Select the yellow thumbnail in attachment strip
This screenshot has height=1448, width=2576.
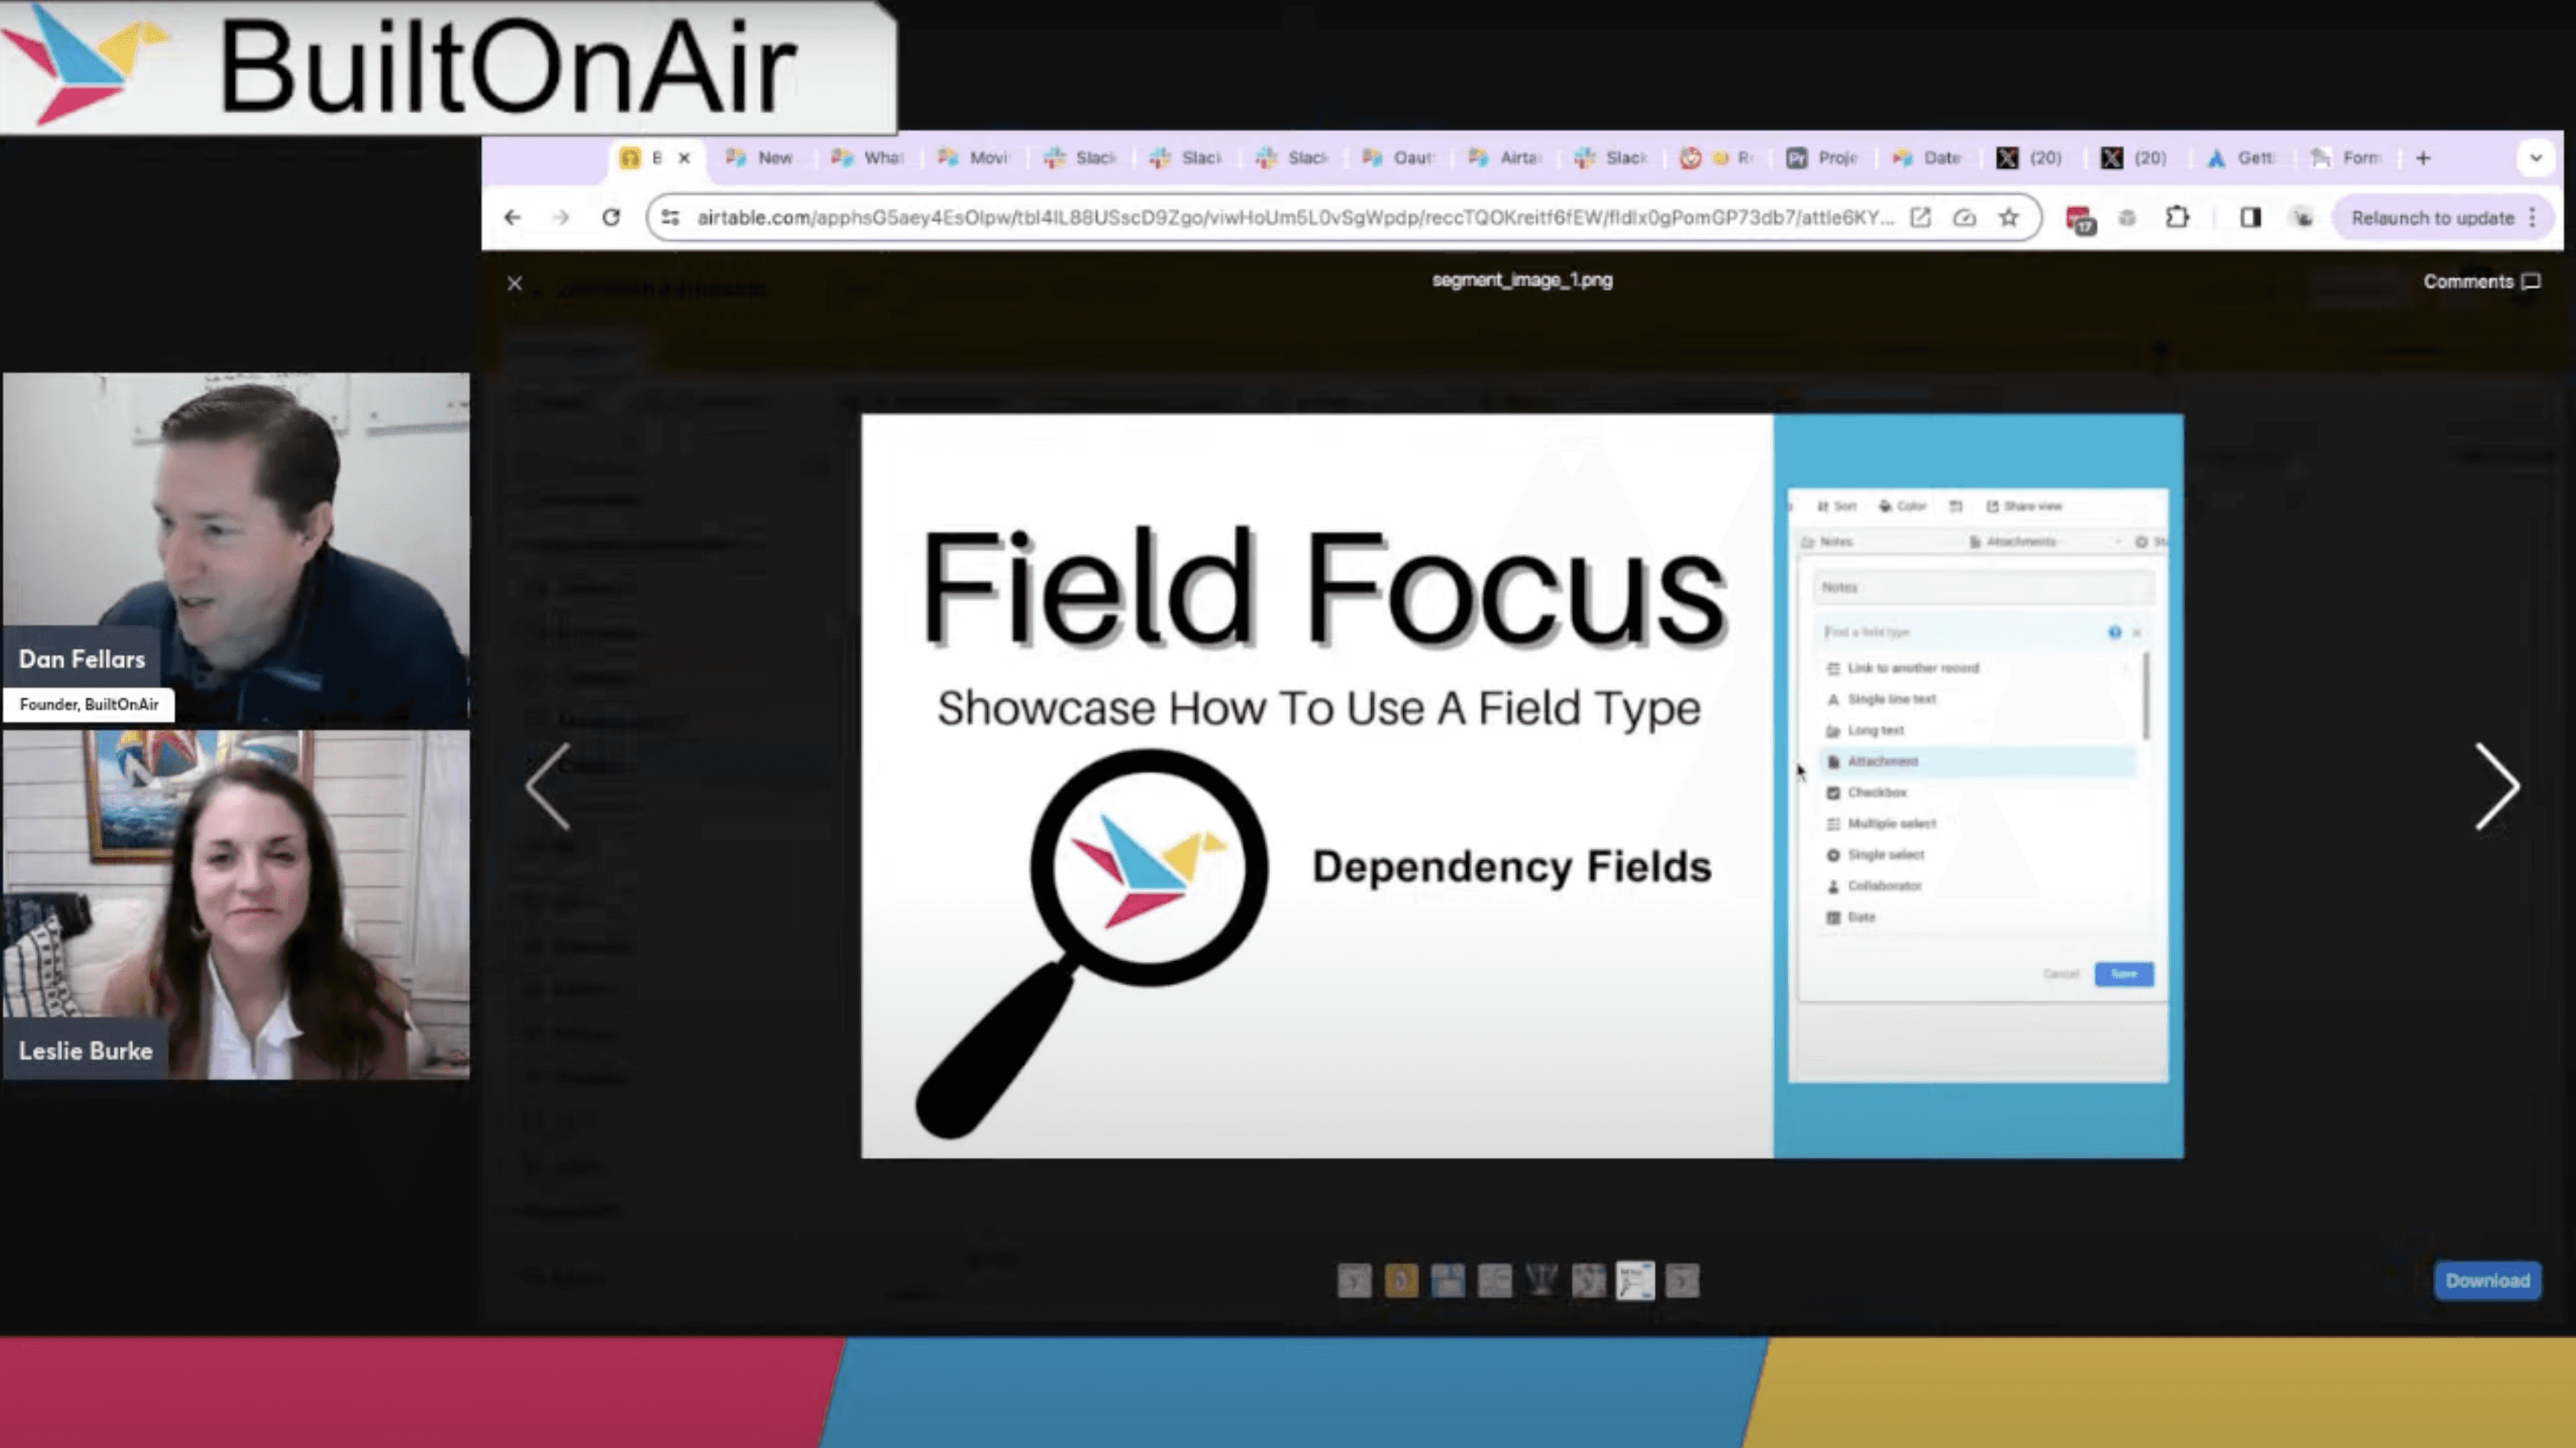click(x=1401, y=1281)
